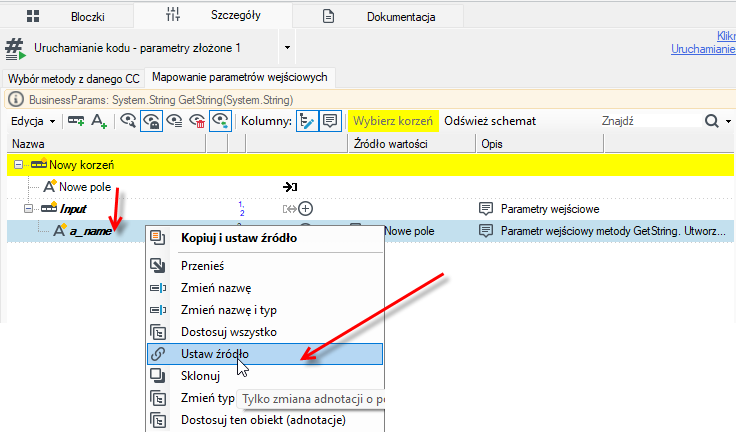
Task: Choose Sklonuj from the context menu
Action: click(265, 376)
